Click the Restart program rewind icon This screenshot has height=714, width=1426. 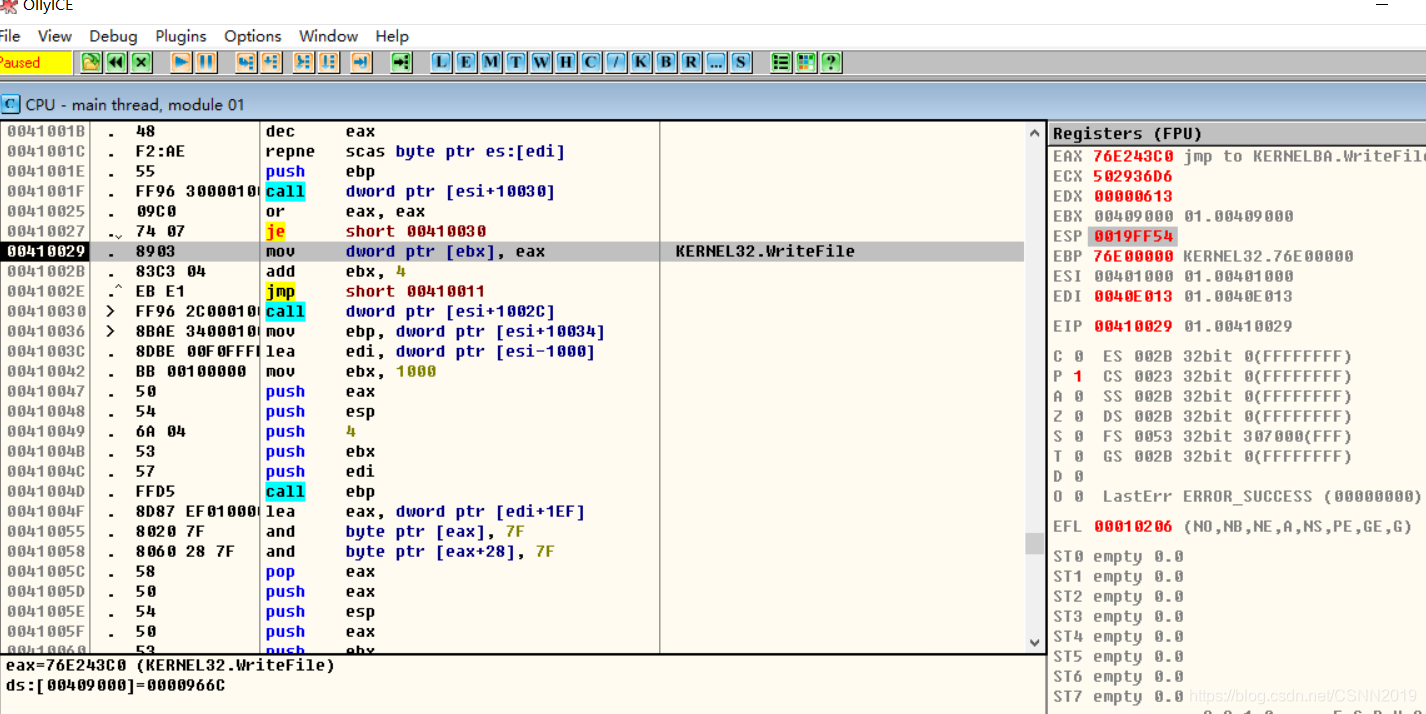(x=116, y=62)
